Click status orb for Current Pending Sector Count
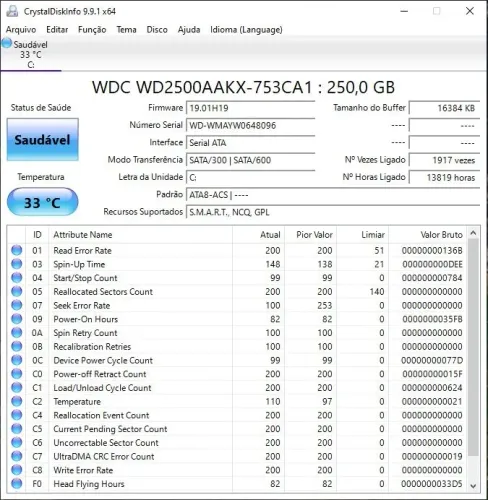Screen dimensions: 488x500 (17, 429)
